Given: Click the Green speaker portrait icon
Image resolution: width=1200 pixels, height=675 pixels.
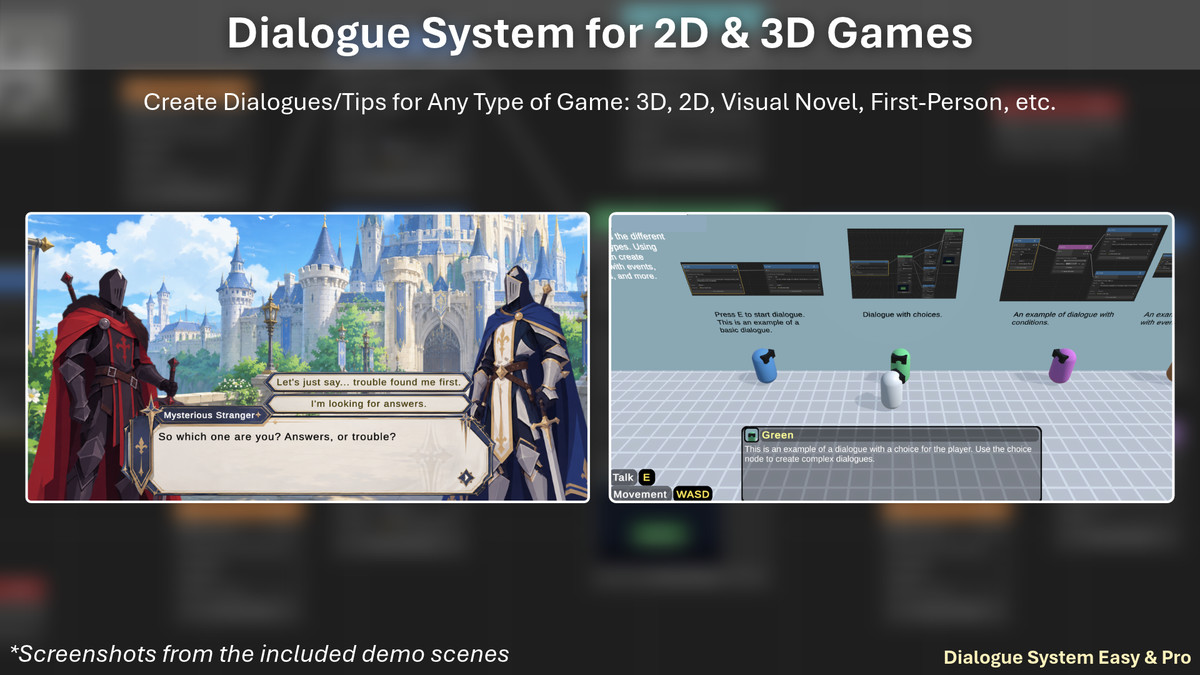Looking at the screenshot, I should 751,435.
